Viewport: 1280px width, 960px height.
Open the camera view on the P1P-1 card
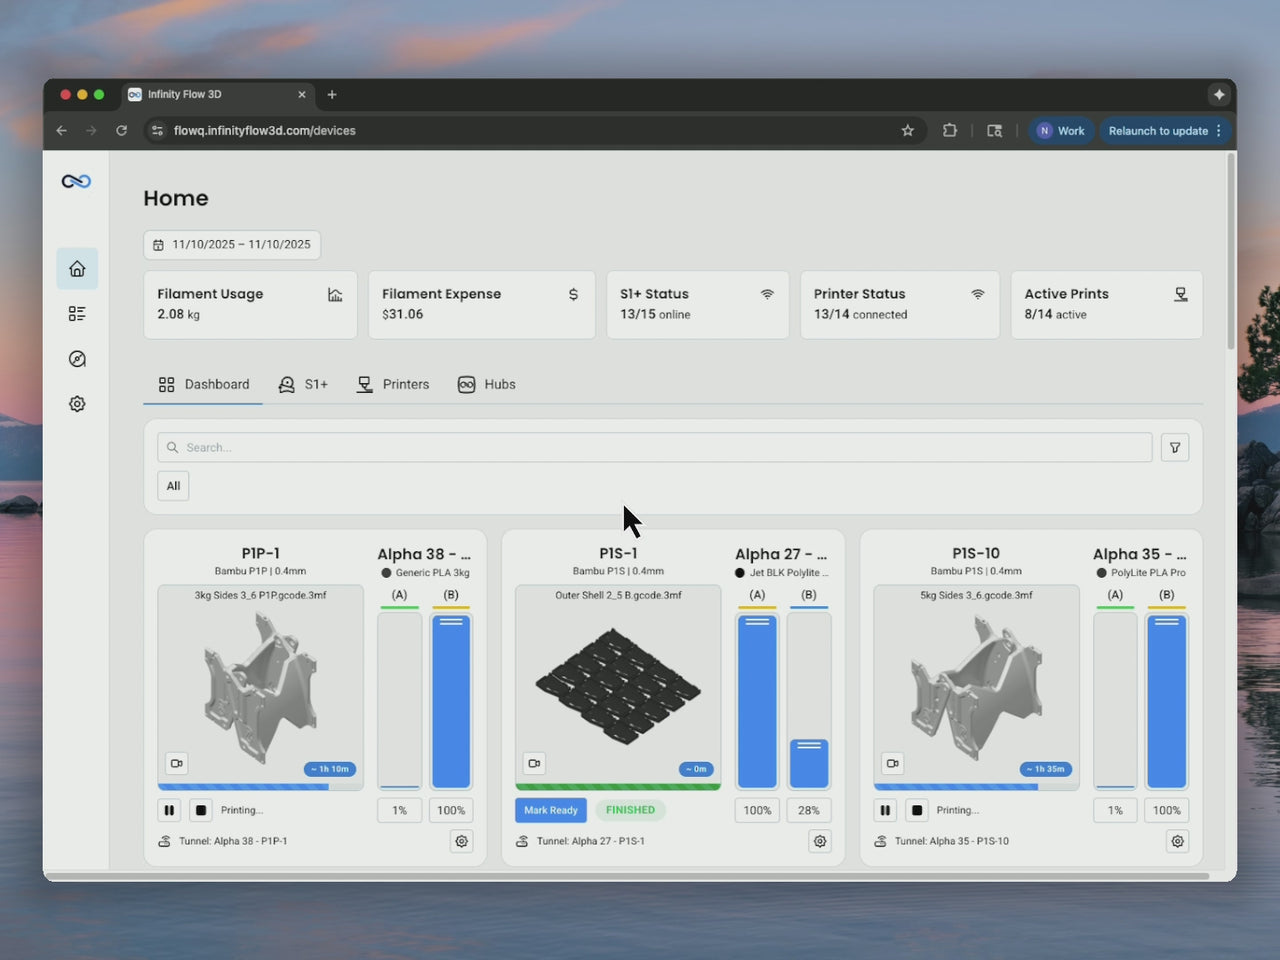(x=177, y=763)
